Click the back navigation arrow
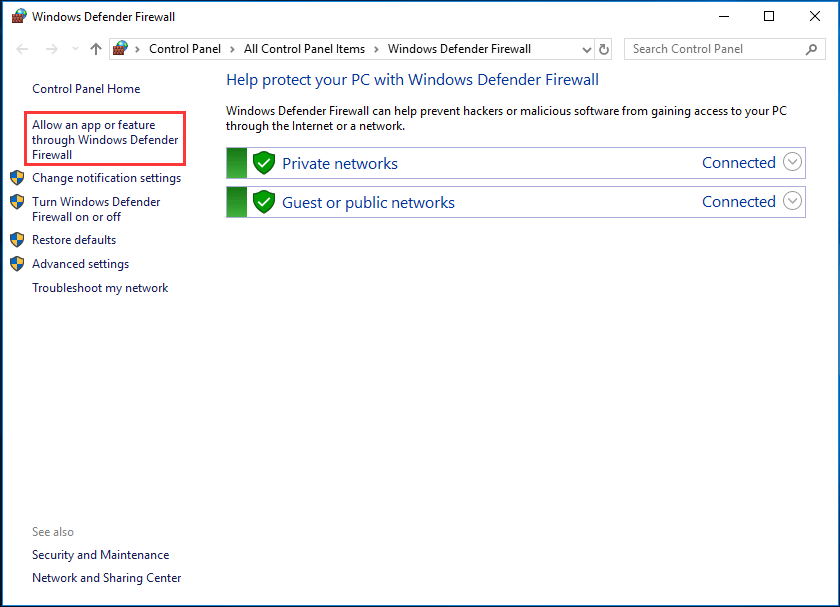840x607 pixels. 22,48
